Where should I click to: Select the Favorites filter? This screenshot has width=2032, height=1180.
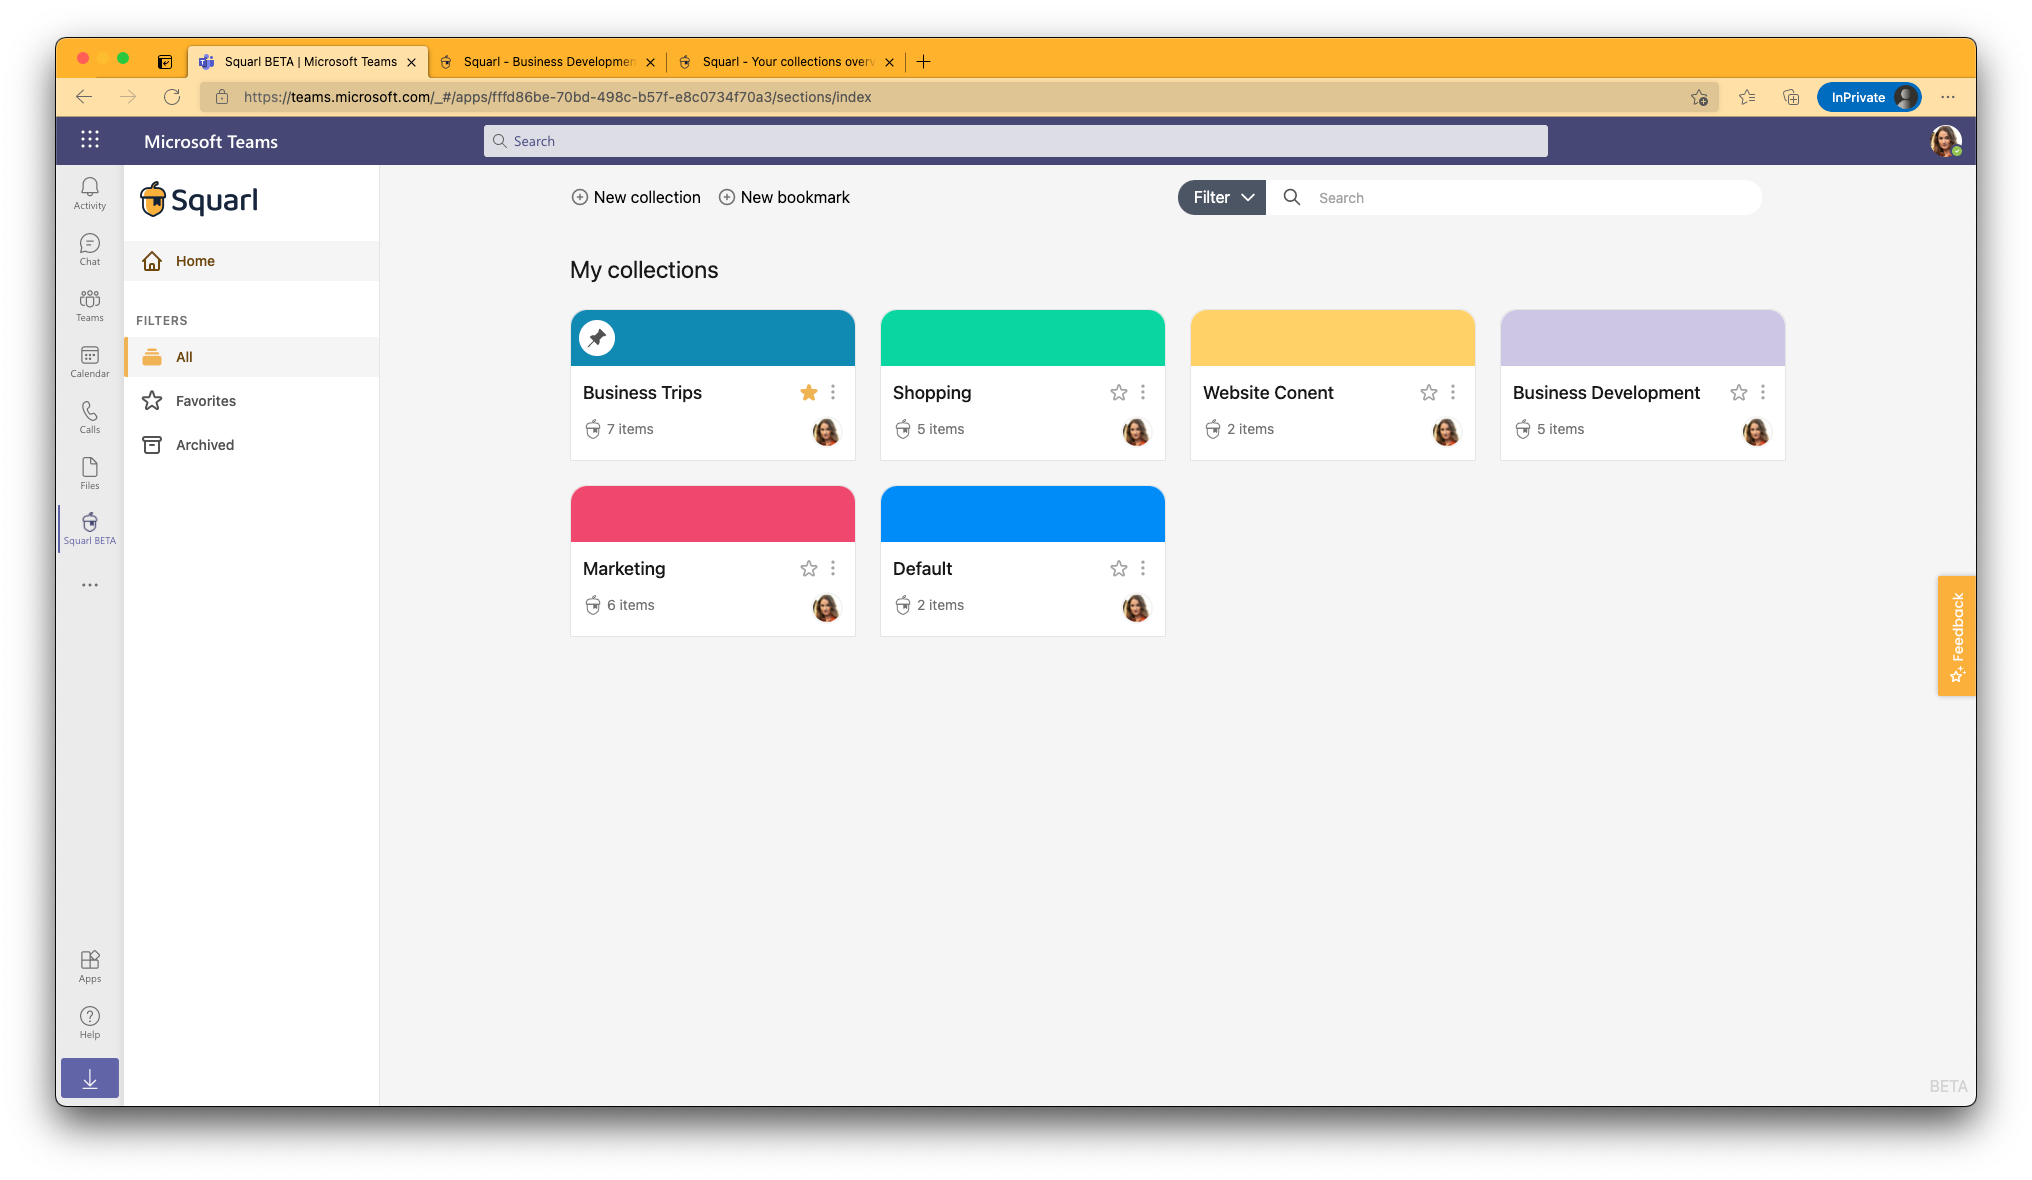pyautogui.click(x=252, y=401)
